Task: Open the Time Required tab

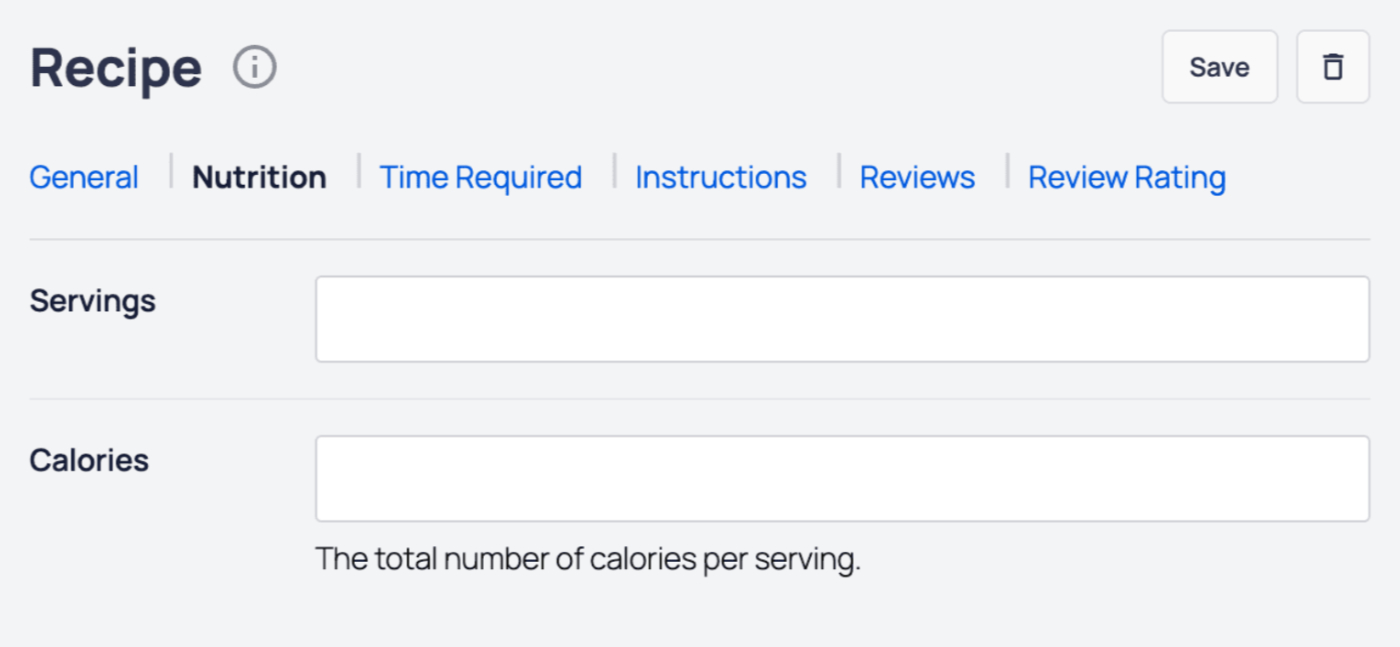Action: [x=480, y=176]
